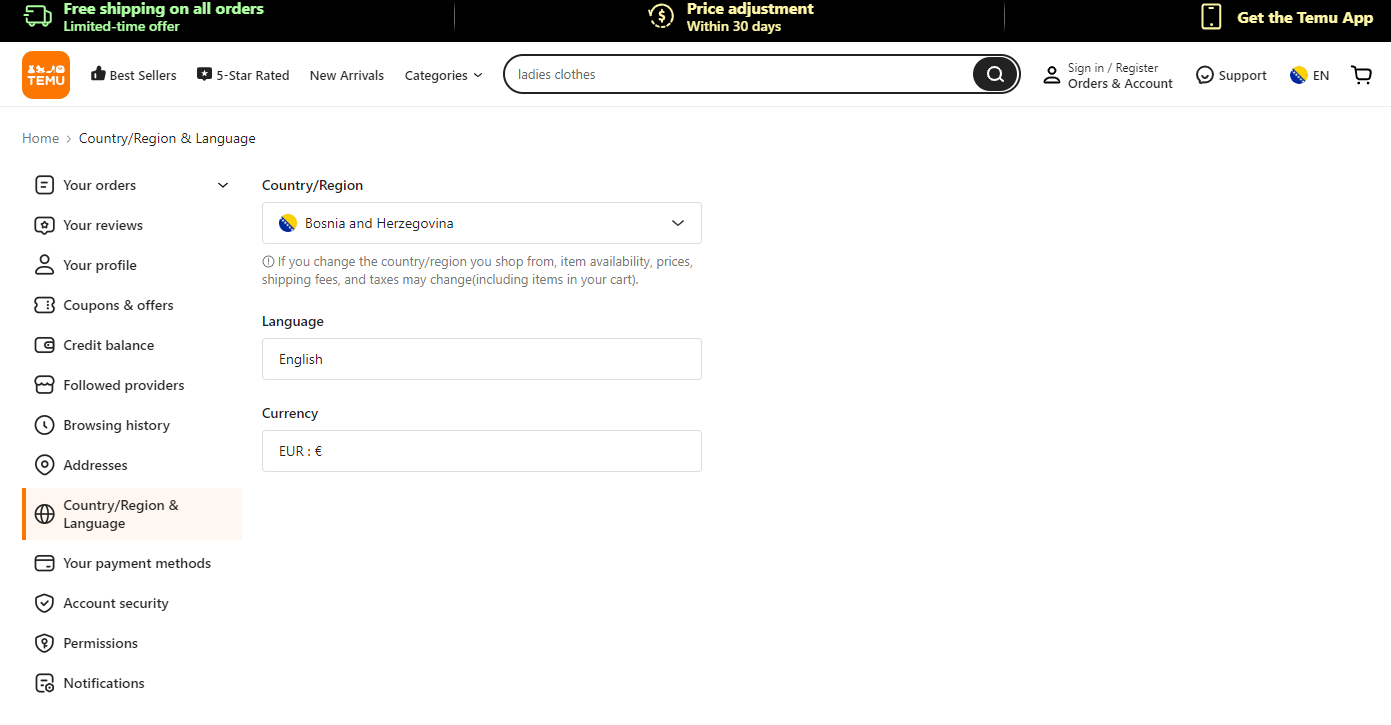This screenshot has height=725, width=1391.
Task: View Browsing history
Action: click(x=117, y=425)
